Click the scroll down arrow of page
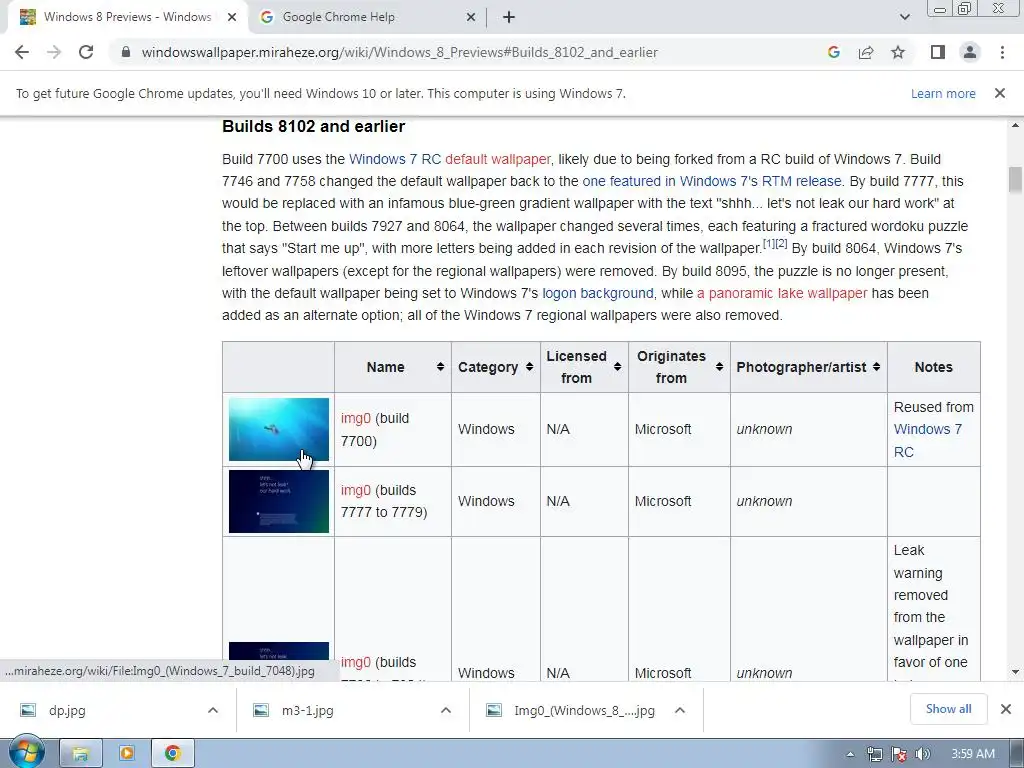 click(x=1014, y=672)
